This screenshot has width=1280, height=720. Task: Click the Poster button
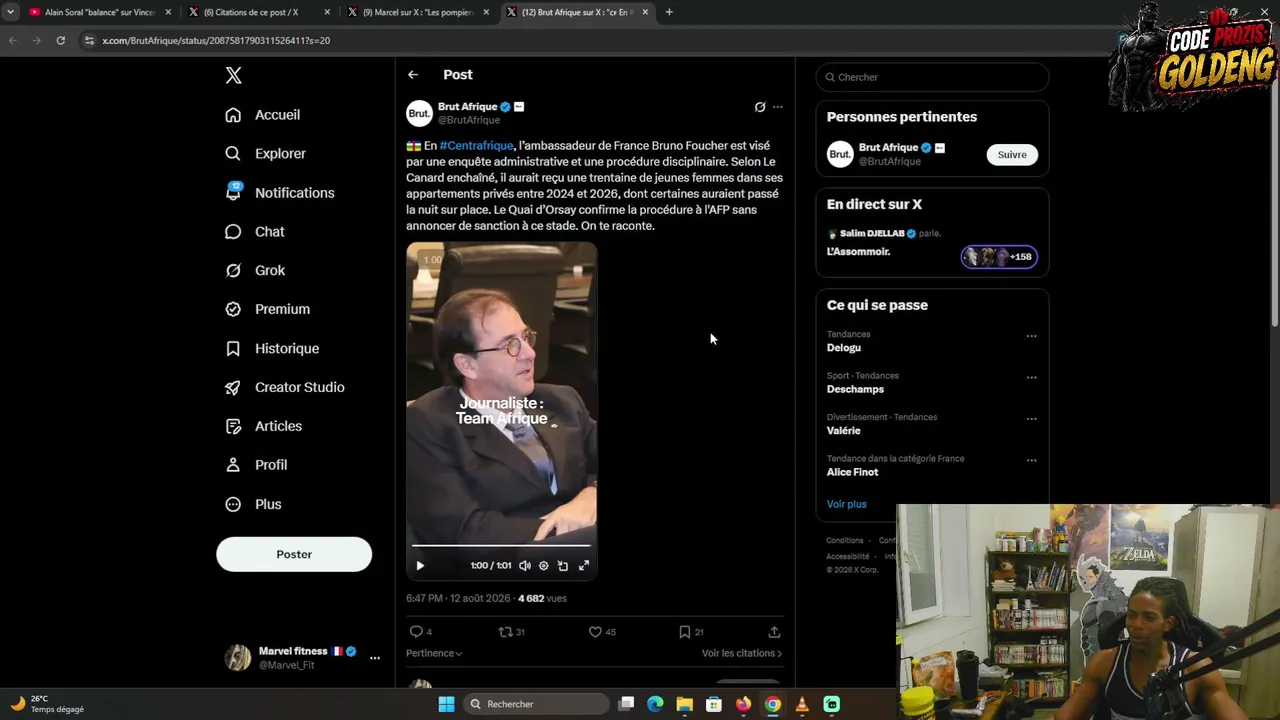click(x=294, y=554)
